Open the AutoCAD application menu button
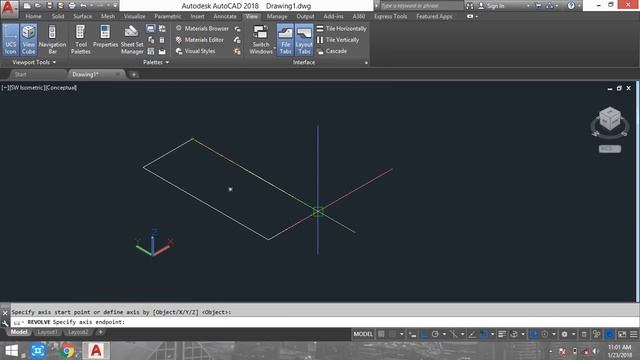640x360 pixels. (9, 8)
